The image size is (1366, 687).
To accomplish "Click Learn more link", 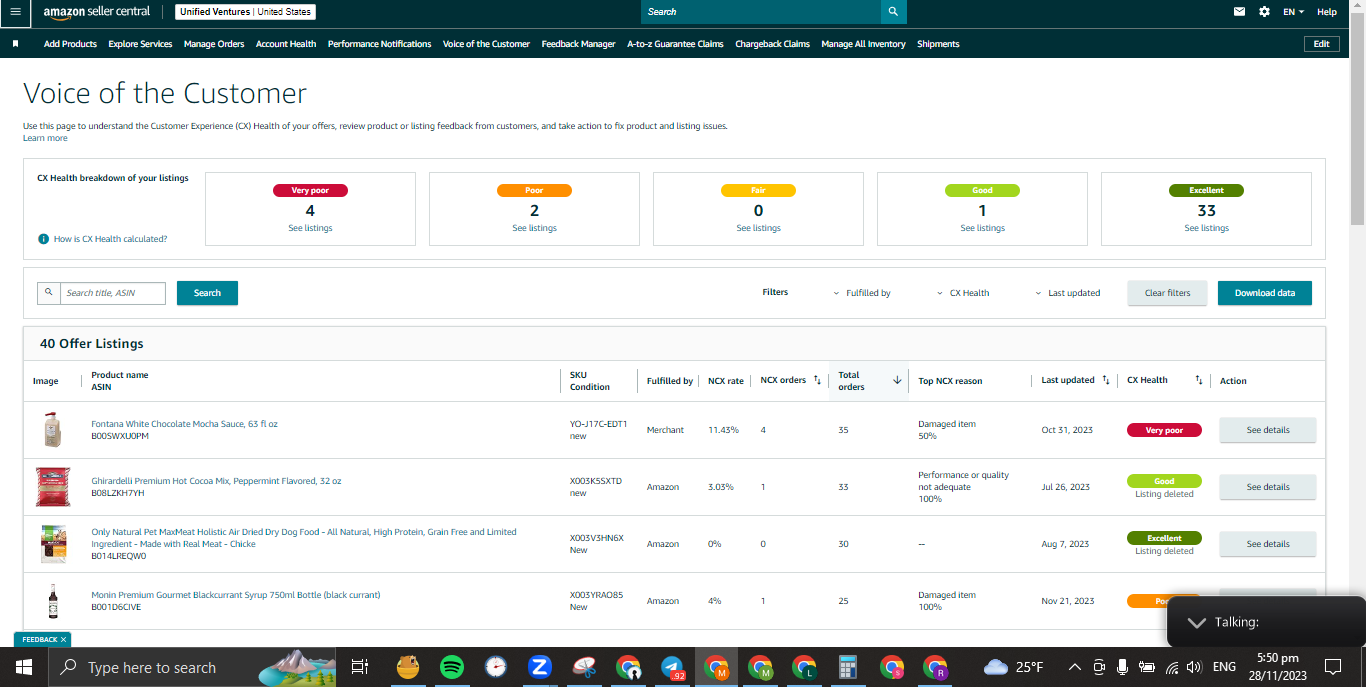I will point(45,138).
